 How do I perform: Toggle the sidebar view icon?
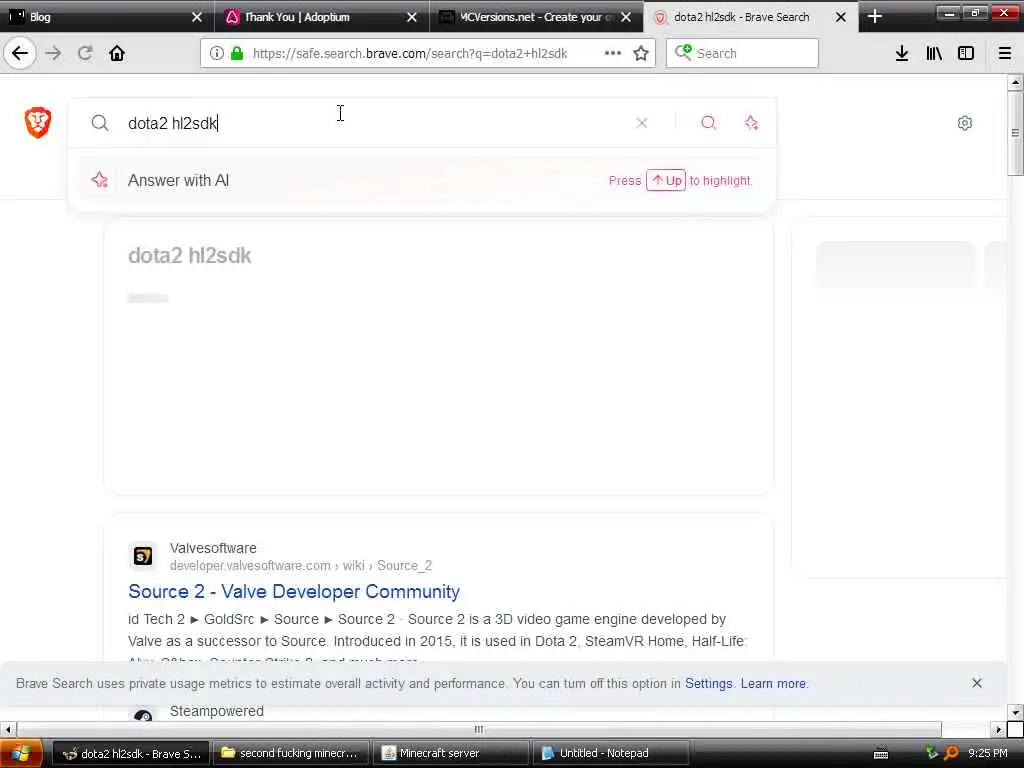pyautogui.click(x=966, y=53)
